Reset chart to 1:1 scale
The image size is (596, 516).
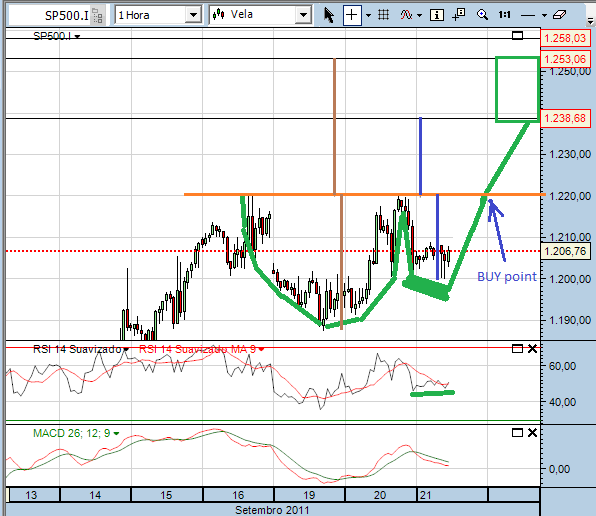pos(505,15)
